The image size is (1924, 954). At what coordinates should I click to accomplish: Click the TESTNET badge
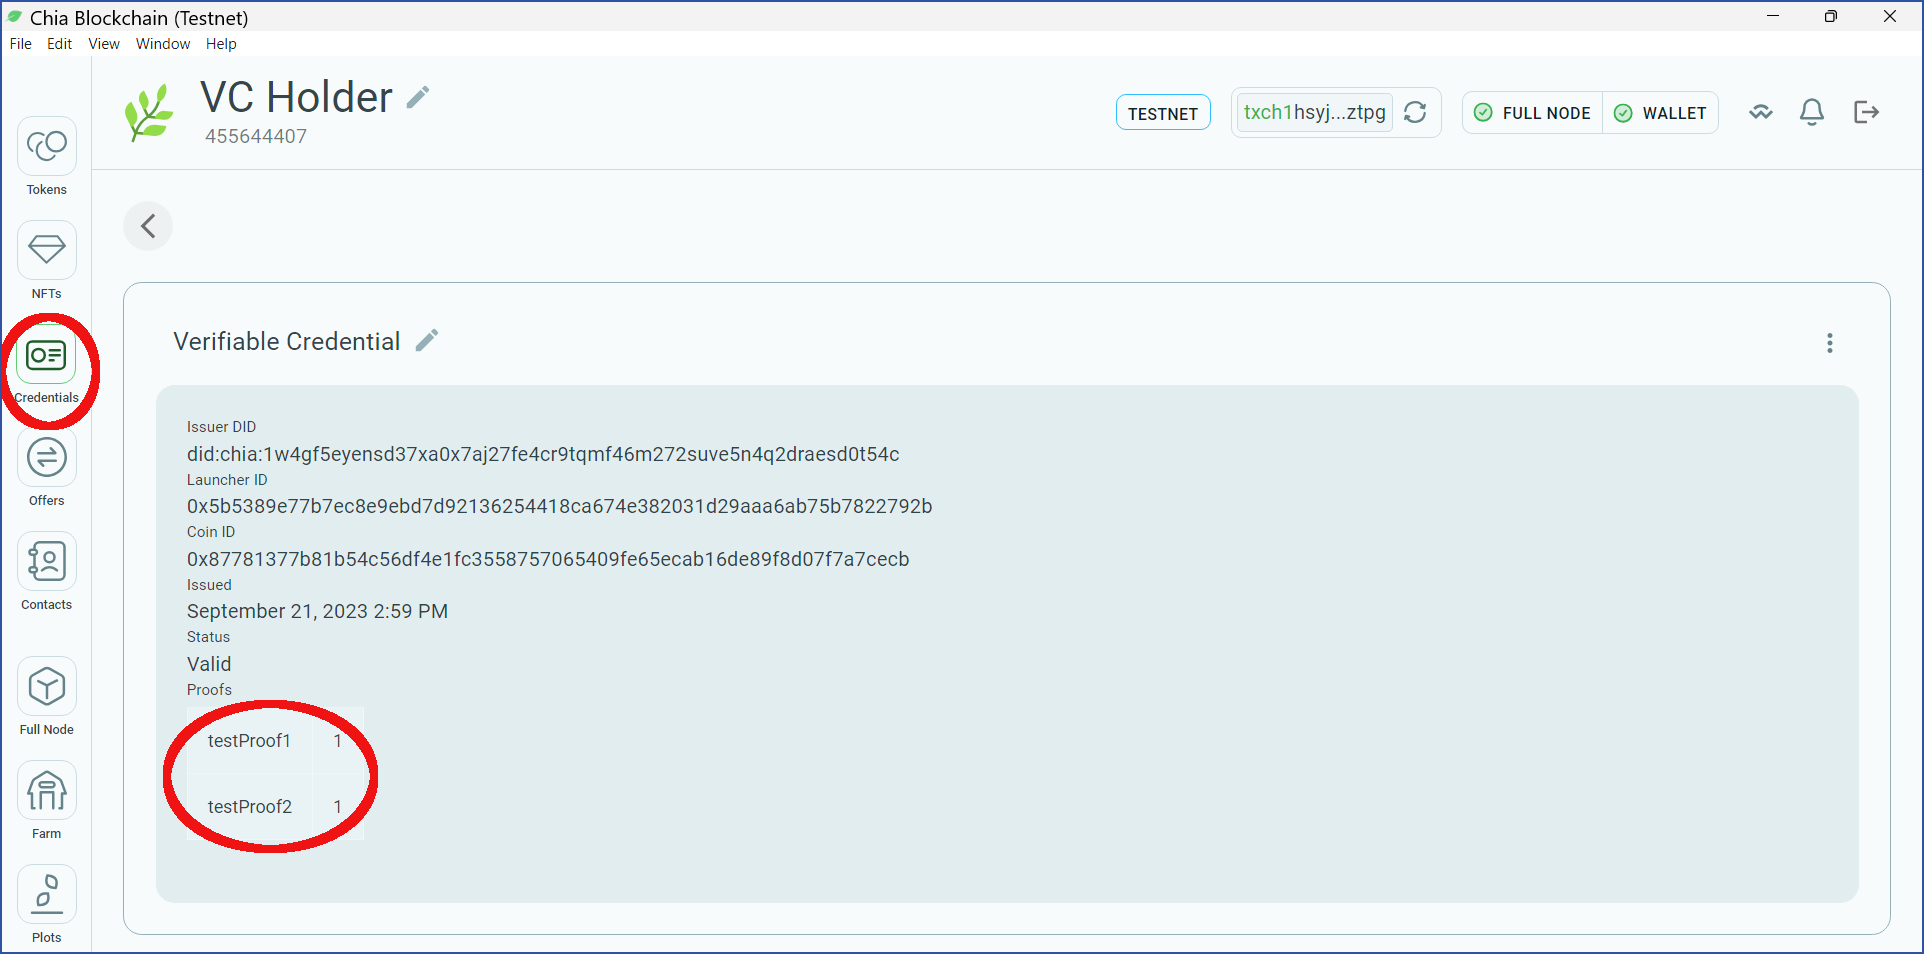tap(1163, 113)
